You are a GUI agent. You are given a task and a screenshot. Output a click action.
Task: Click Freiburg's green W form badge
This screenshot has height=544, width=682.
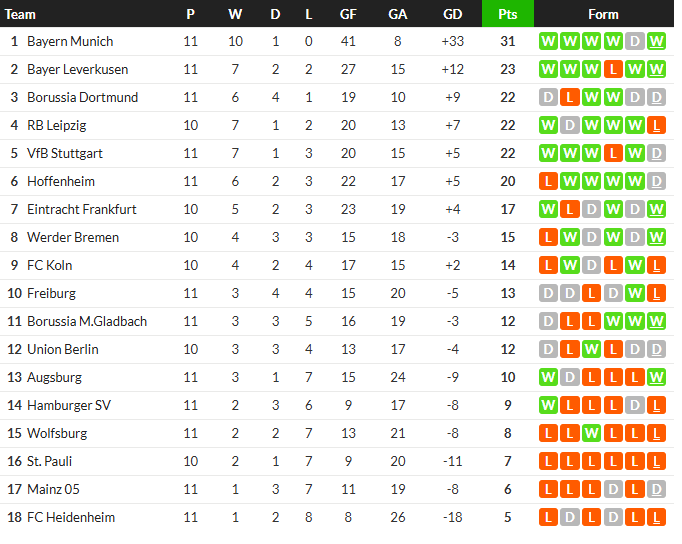pyautogui.click(x=635, y=294)
